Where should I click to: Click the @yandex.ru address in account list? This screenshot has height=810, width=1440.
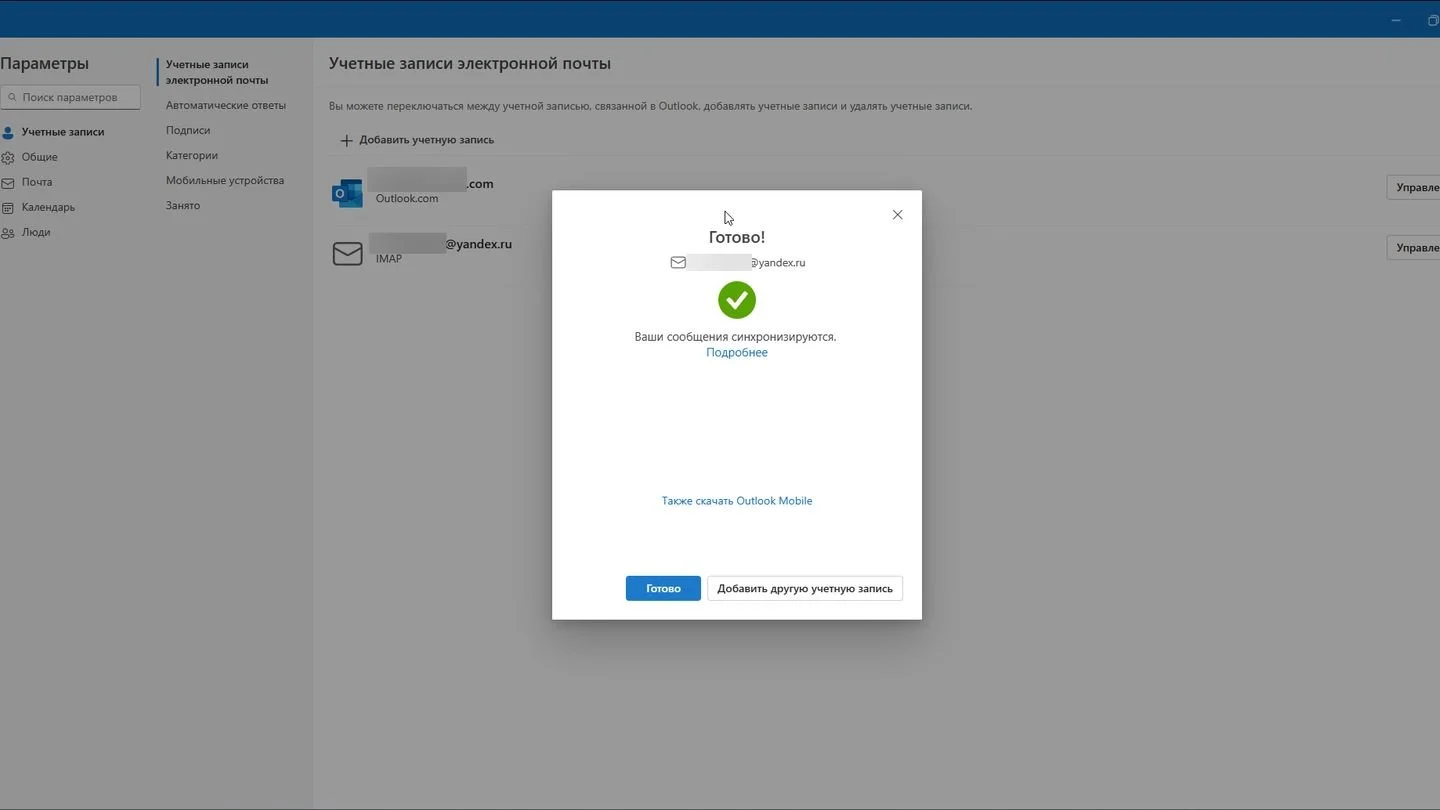click(478, 244)
